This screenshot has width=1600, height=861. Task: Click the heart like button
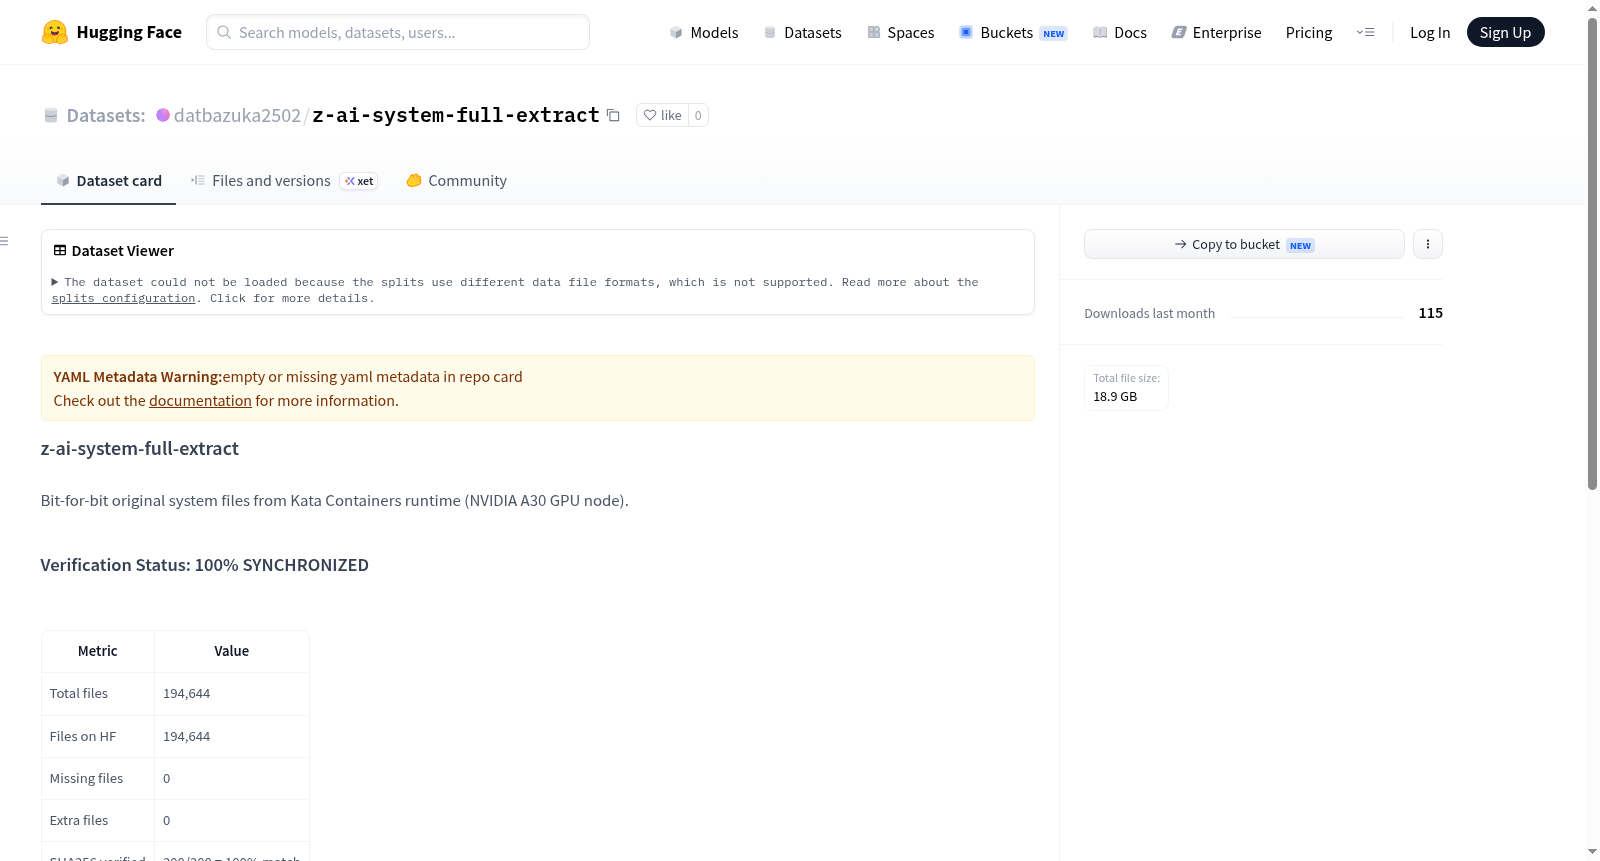click(662, 116)
